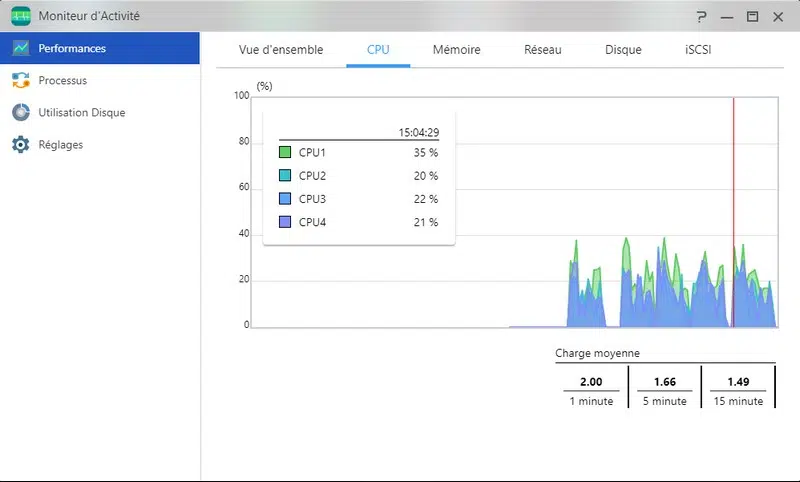
Task: Maximize the Moniteur d'Activité window
Action: pos(753,17)
